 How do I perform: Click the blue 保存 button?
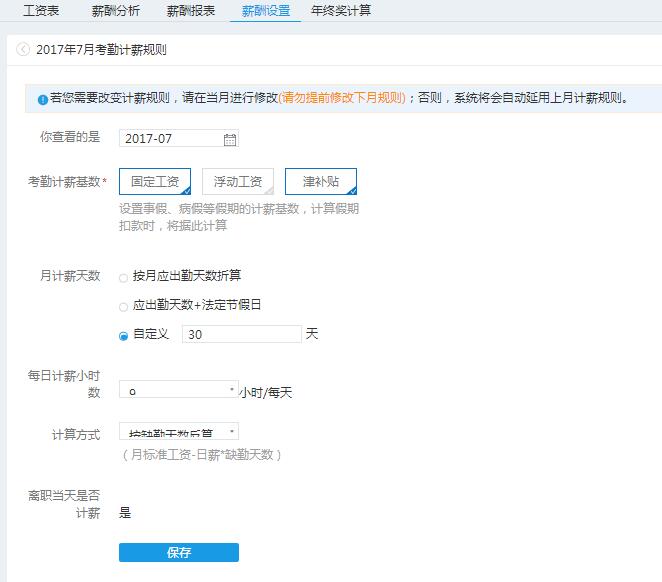[179, 552]
